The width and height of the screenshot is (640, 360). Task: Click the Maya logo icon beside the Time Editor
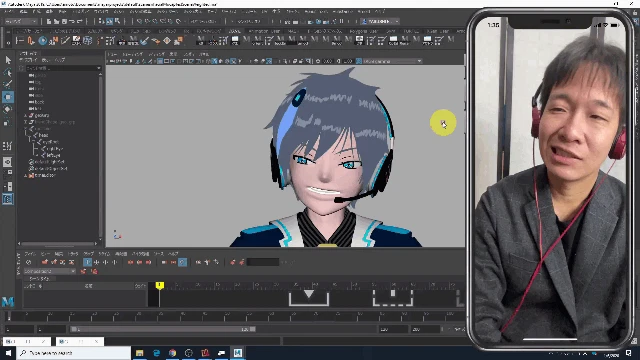point(8,302)
